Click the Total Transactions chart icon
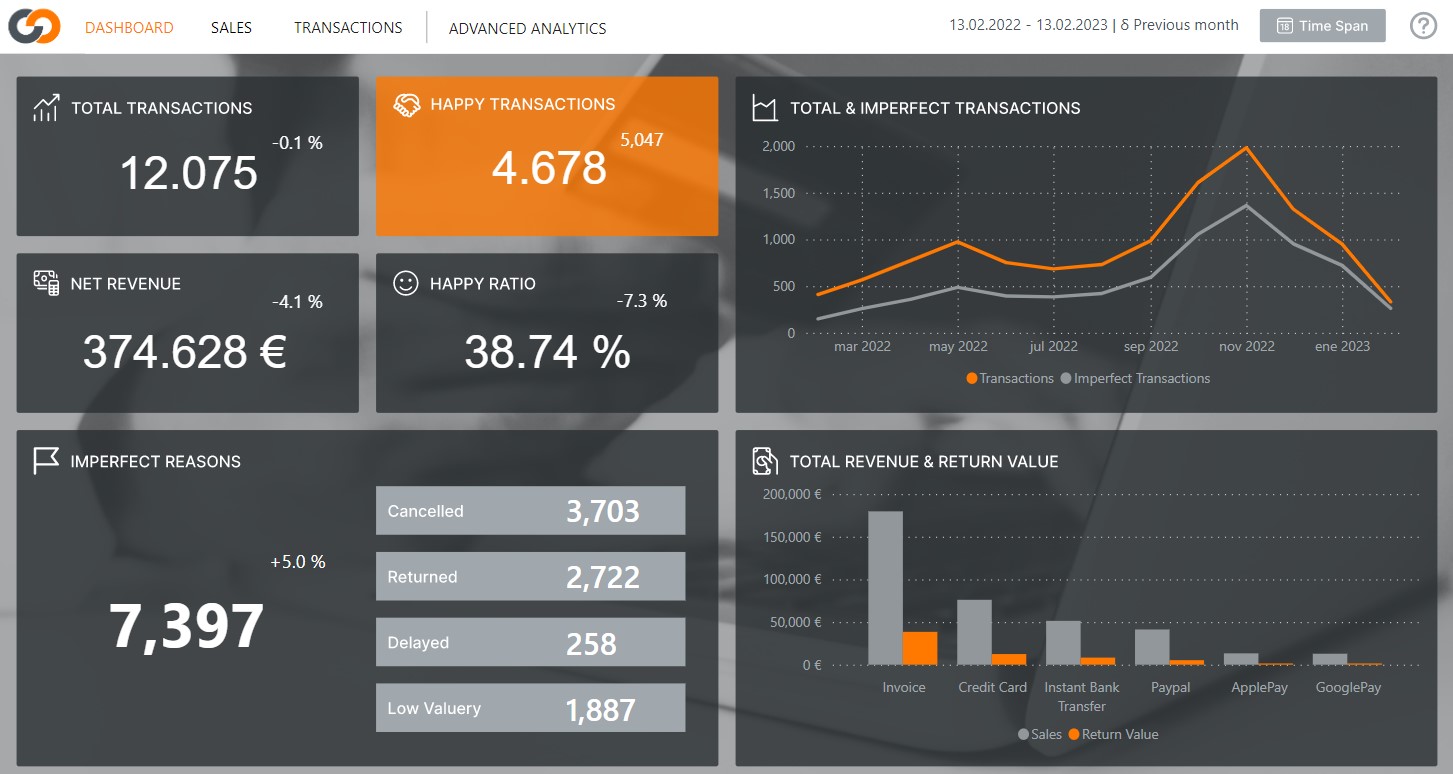The width and height of the screenshot is (1453, 774). point(46,108)
